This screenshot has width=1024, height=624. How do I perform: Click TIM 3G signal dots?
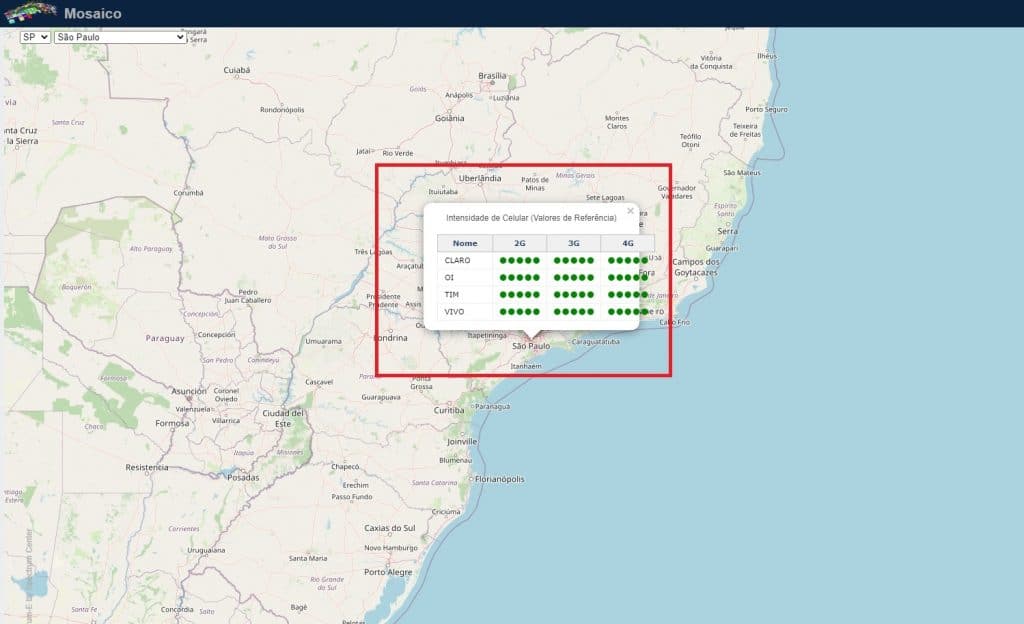pyautogui.click(x=574, y=294)
